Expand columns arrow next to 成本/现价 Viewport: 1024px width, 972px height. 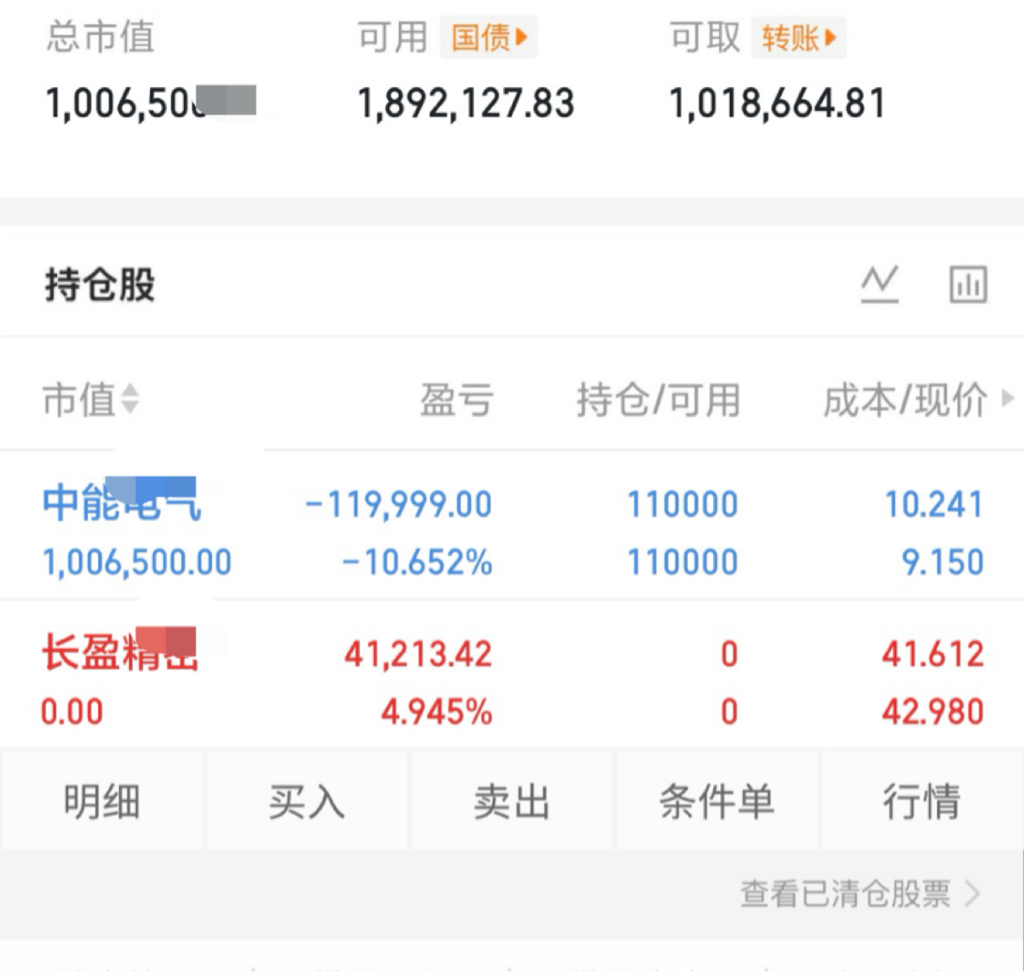[1008, 398]
